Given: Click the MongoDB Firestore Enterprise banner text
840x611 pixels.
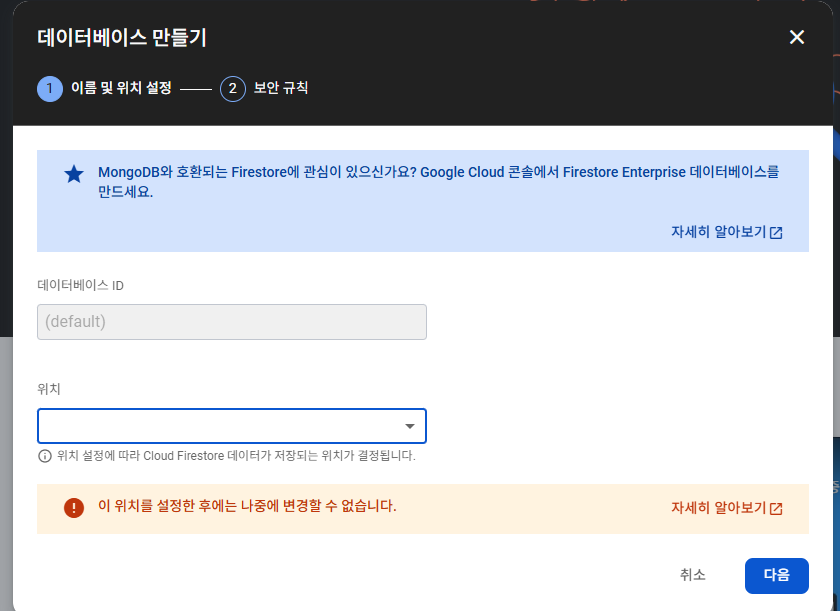Looking at the screenshot, I should click(x=438, y=182).
